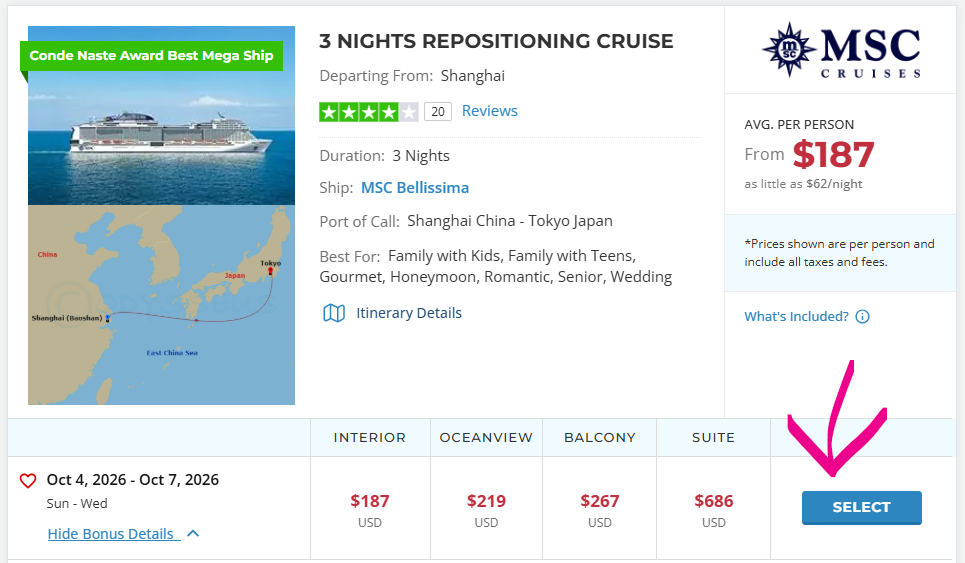Click the MSC Cruises logo
Image resolution: width=965 pixels, height=563 pixels.
(840, 51)
